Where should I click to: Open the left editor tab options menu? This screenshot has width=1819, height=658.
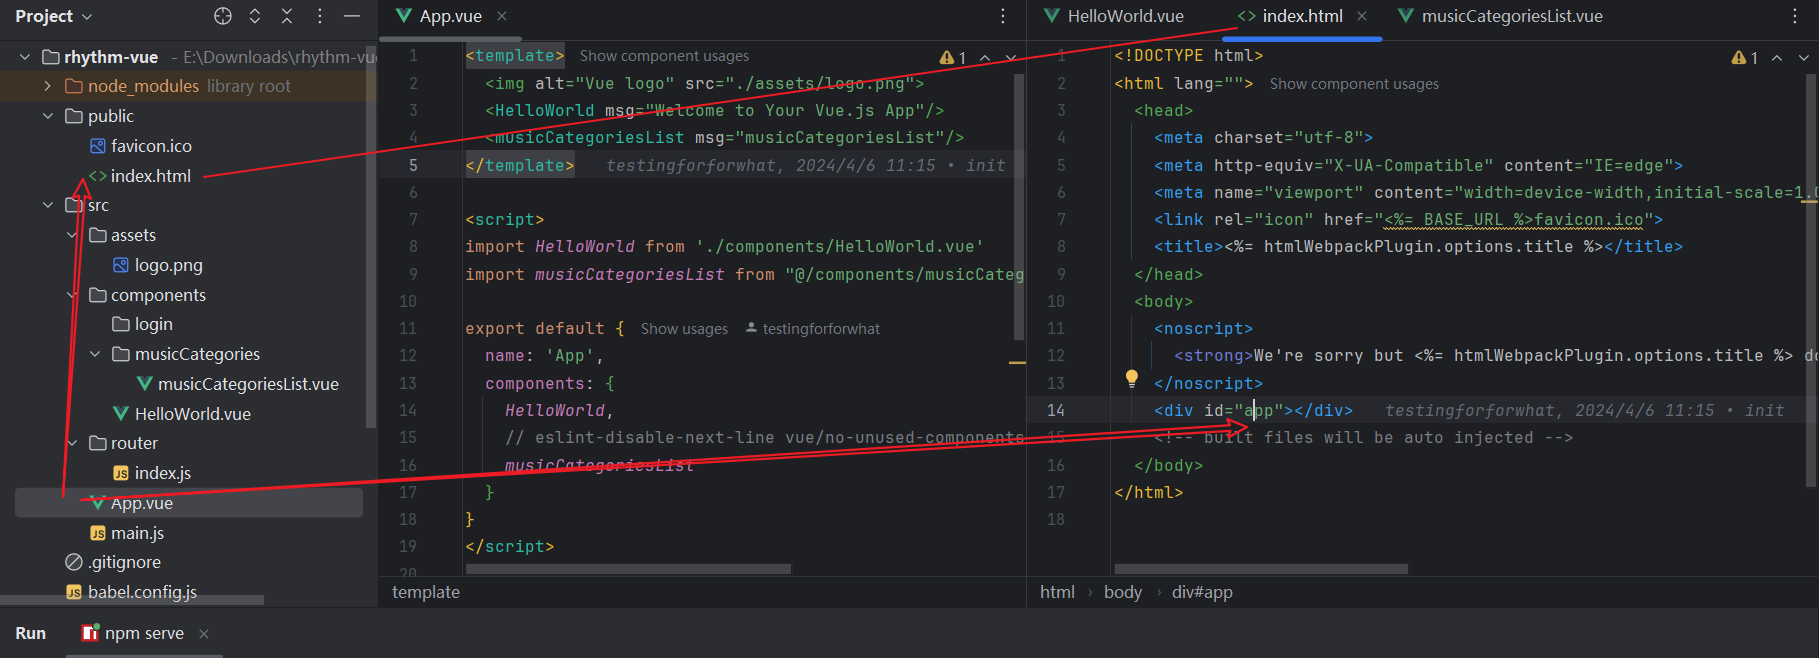1003,16
